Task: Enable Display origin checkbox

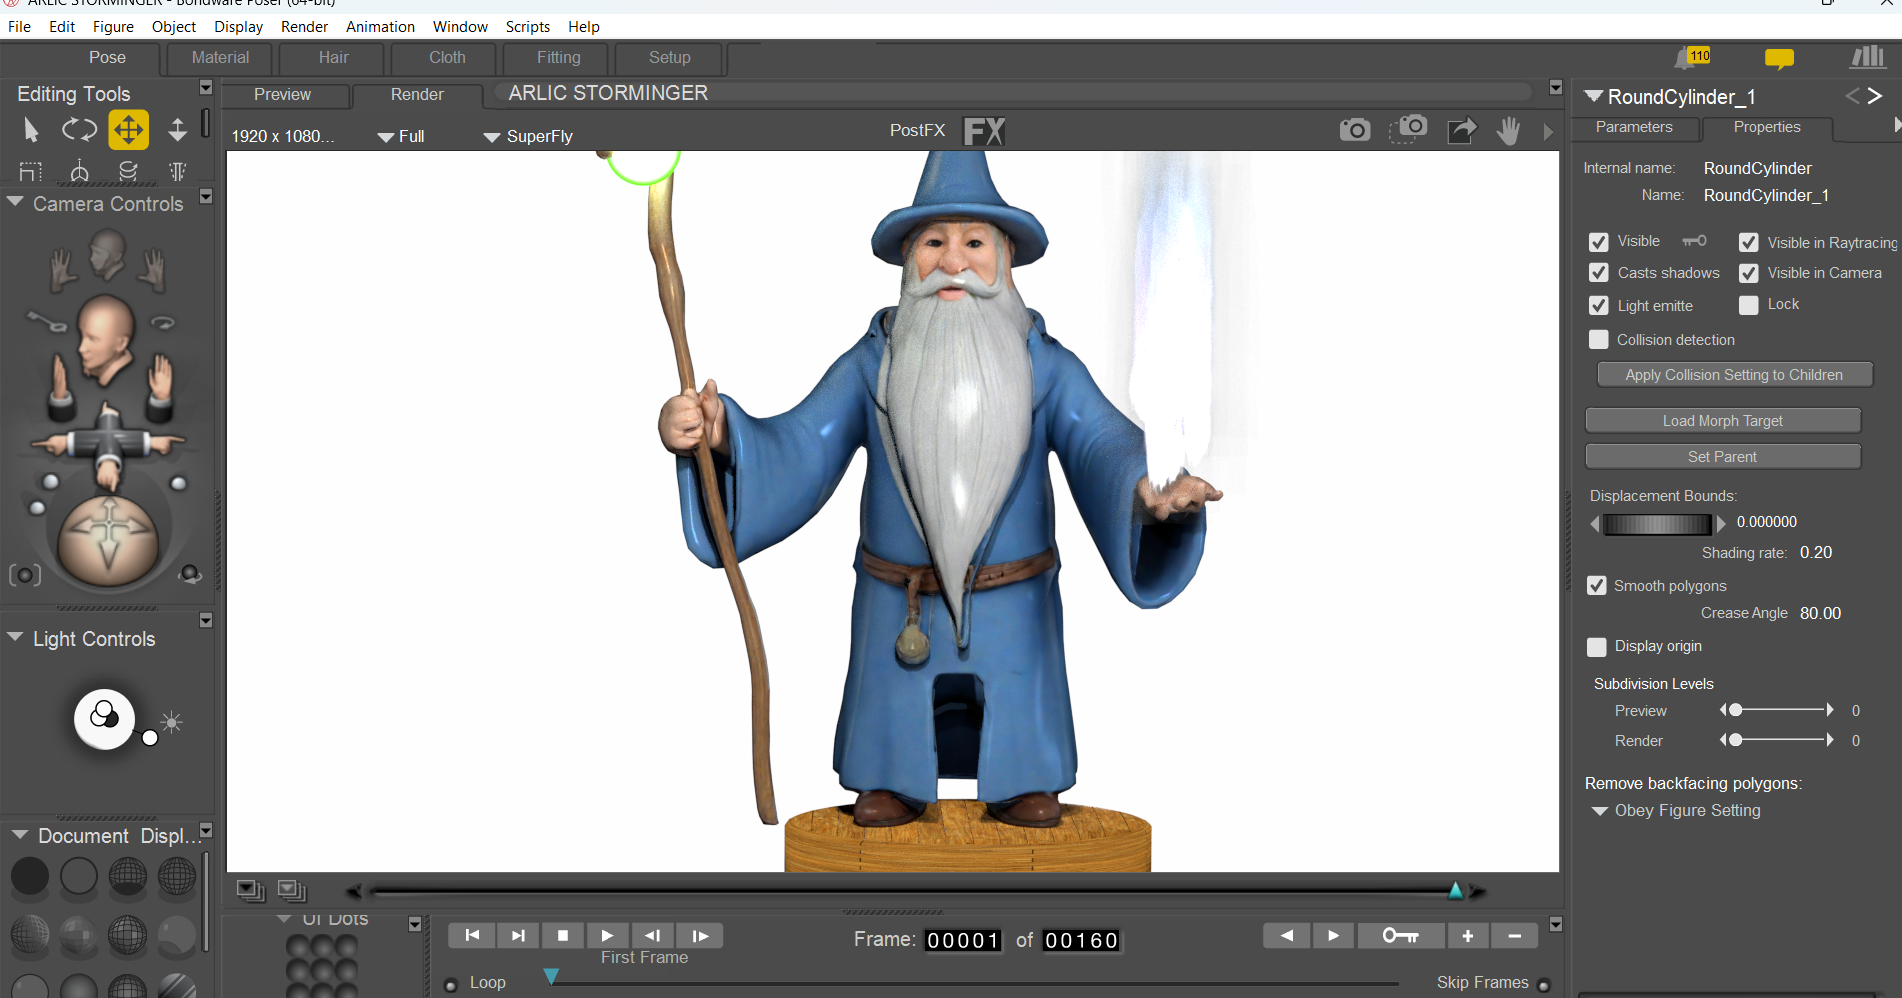Action: [x=1597, y=647]
